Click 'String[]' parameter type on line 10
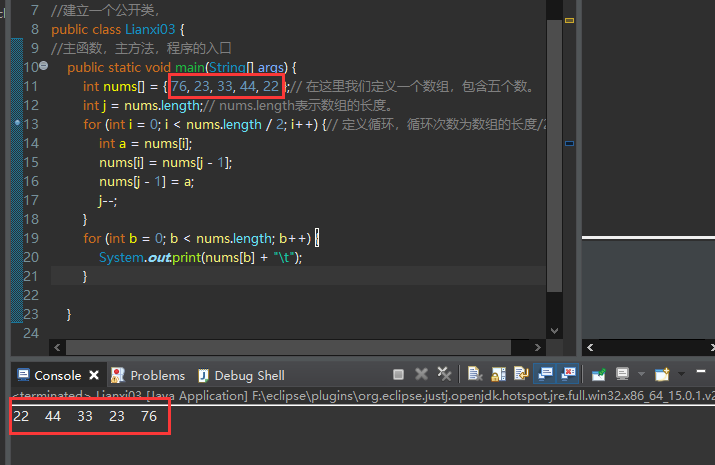 (x=231, y=67)
